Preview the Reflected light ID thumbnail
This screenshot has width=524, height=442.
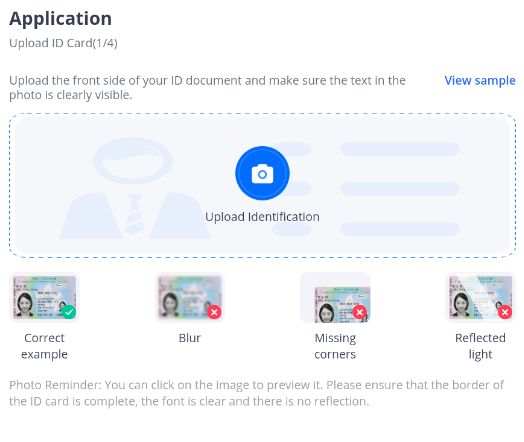pyautogui.click(x=481, y=297)
